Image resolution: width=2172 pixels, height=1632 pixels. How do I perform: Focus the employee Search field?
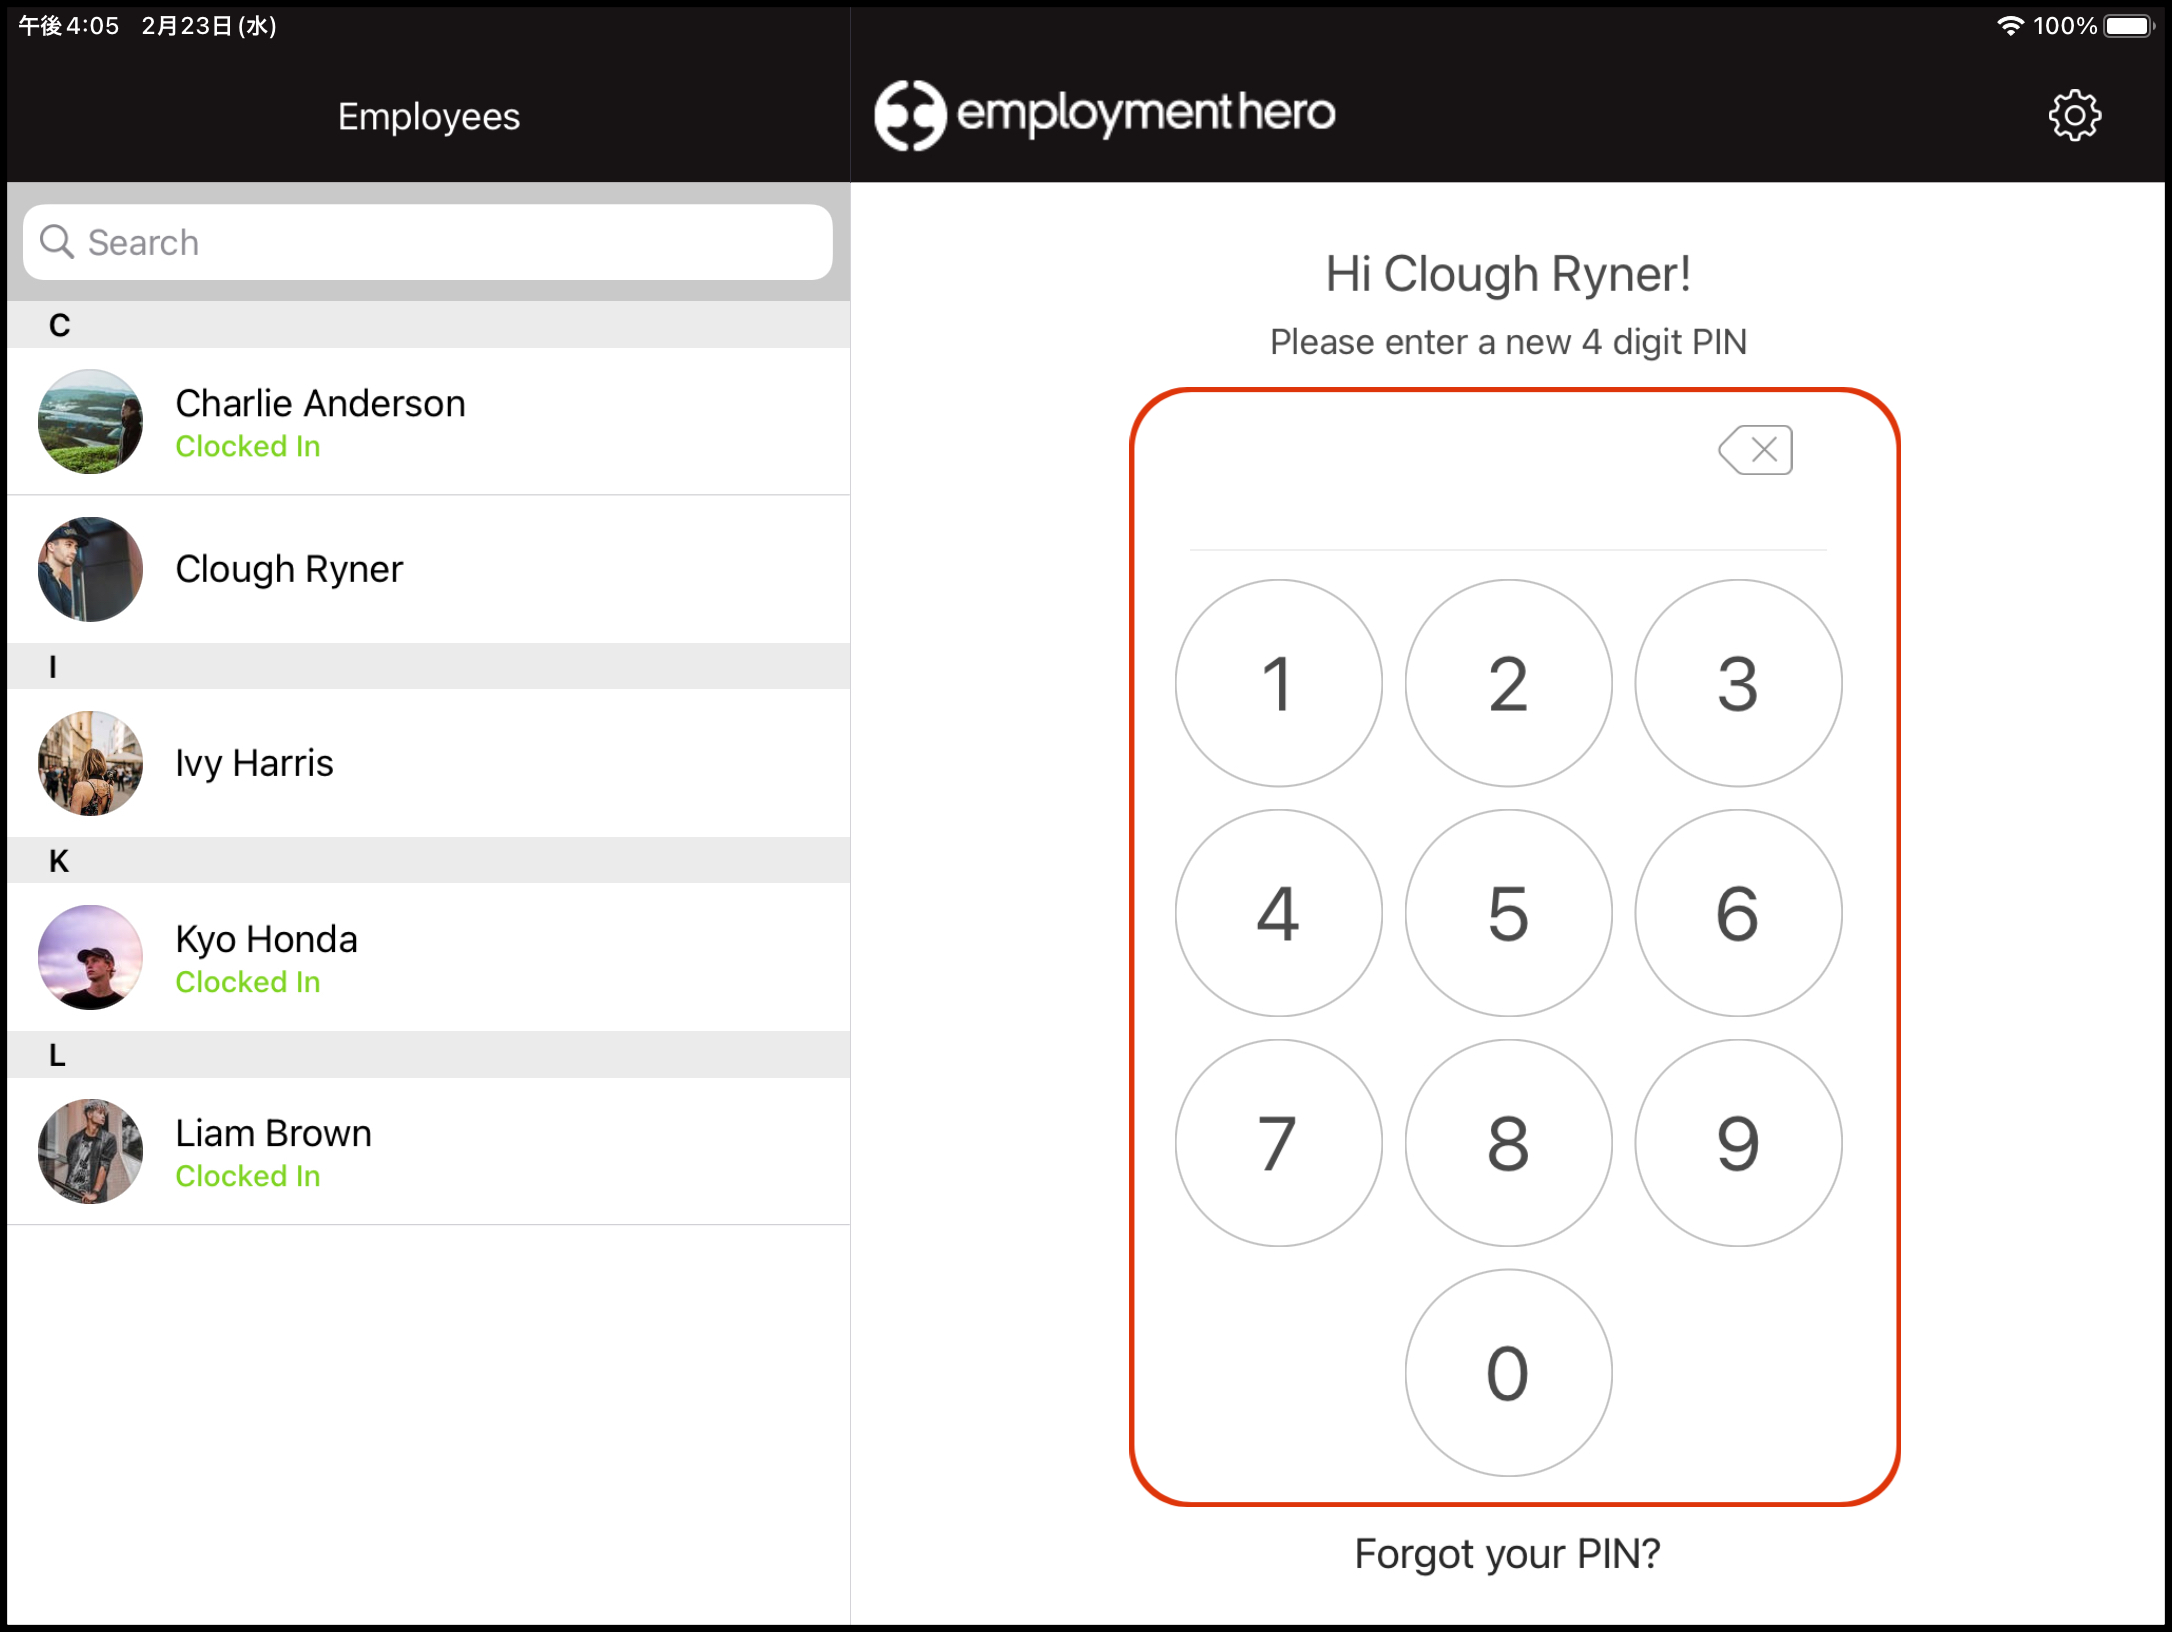coord(450,242)
